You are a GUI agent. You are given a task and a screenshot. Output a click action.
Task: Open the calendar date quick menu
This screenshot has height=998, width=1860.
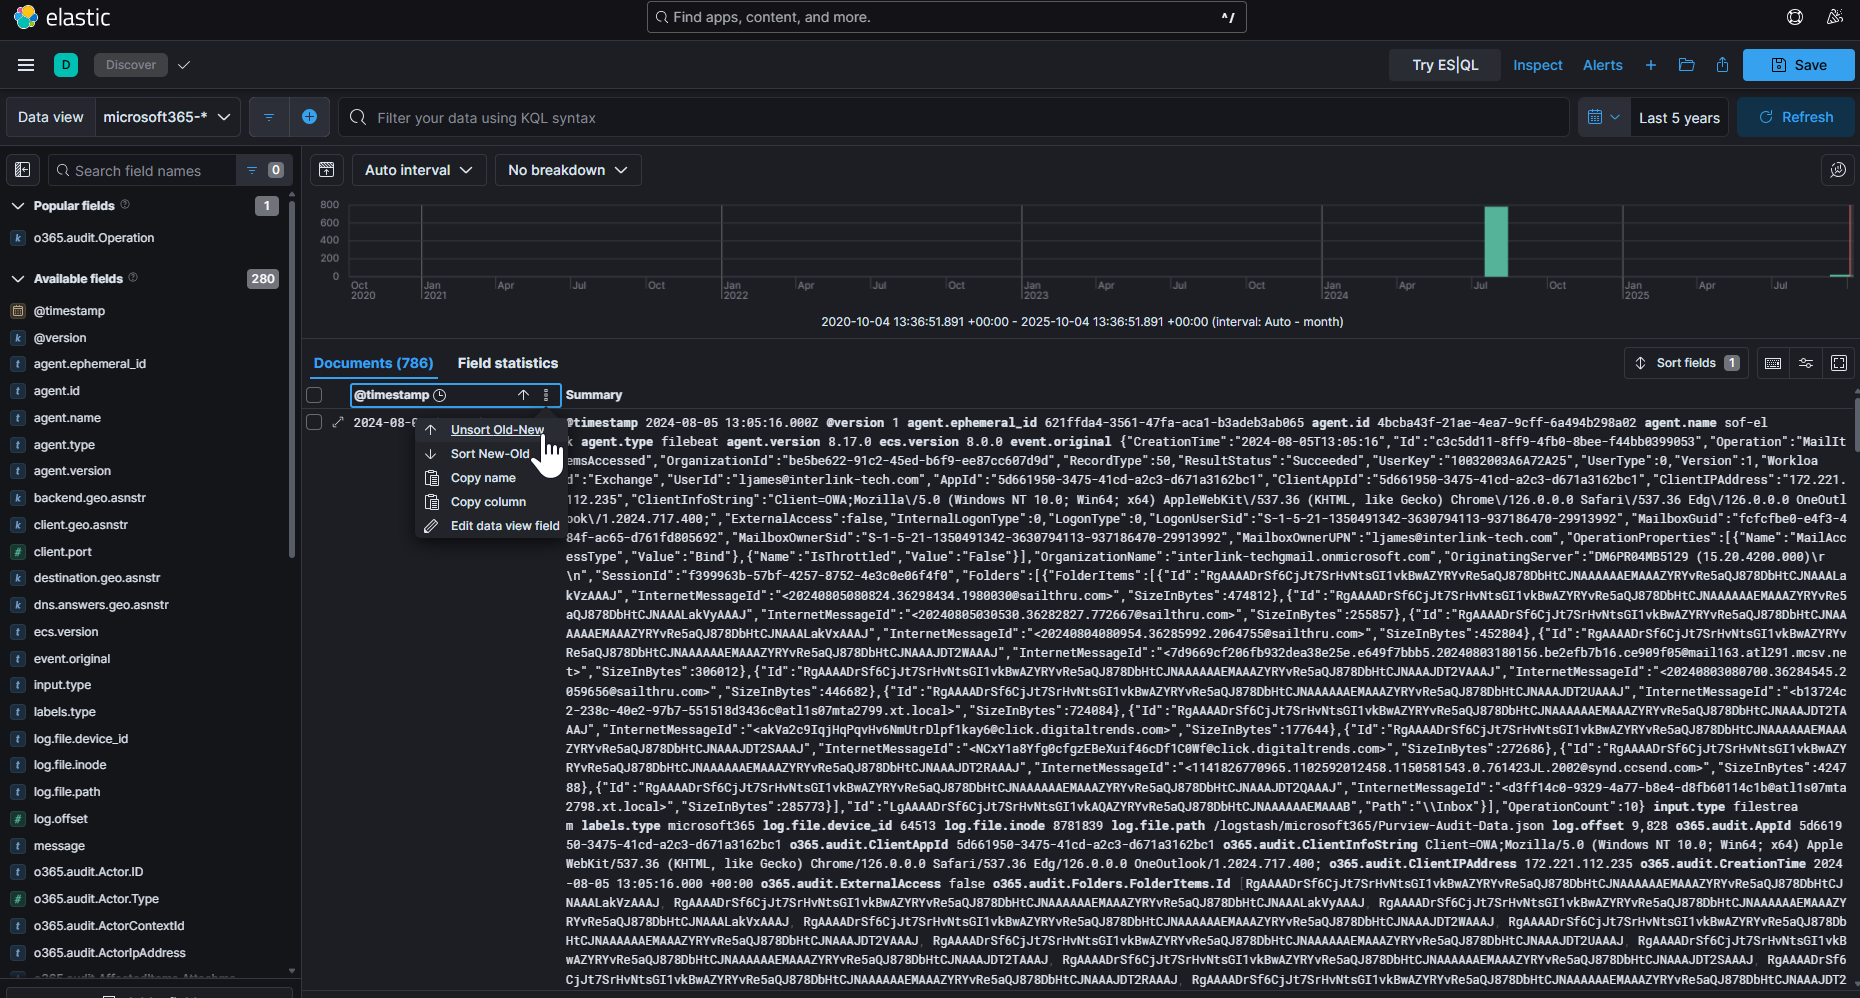point(1603,117)
